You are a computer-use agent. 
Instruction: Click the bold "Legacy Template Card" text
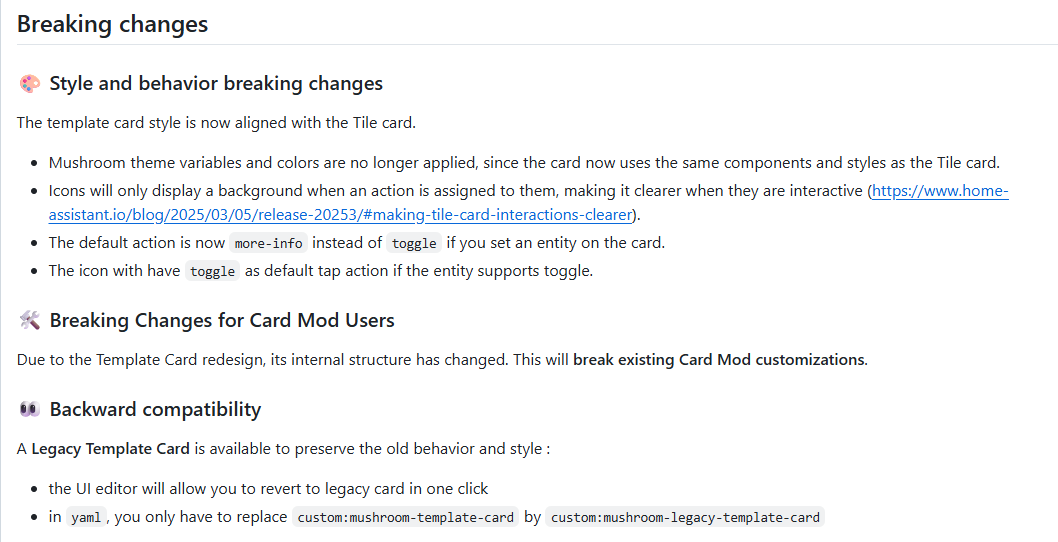[x=110, y=449]
